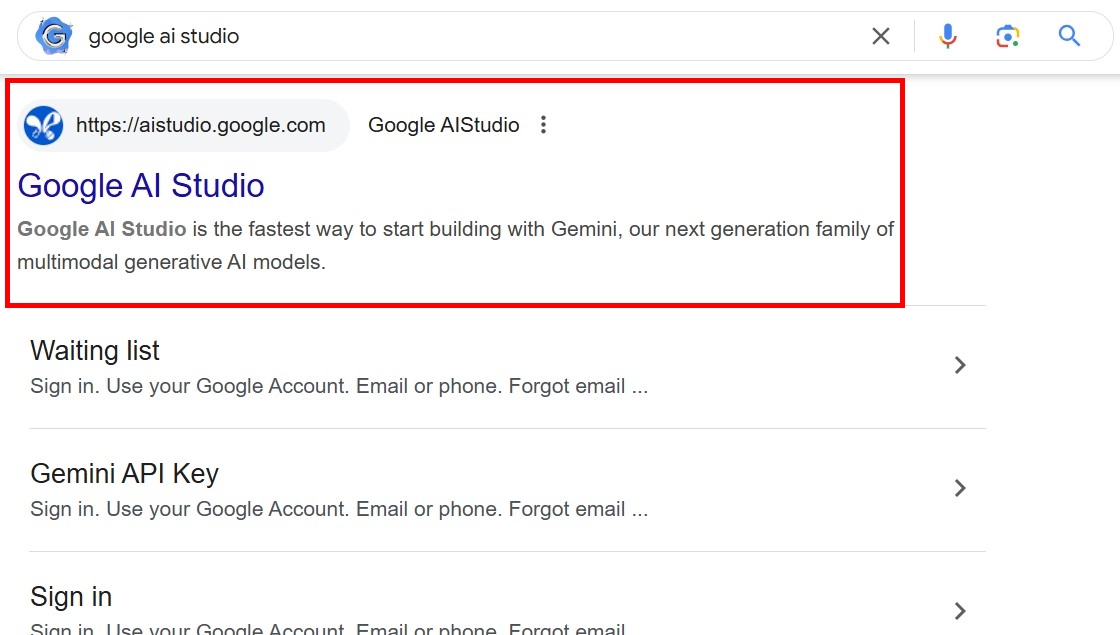Image resolution: width=1120 pixels, height=635 pixels.
Task: Expand the Waiting list chevron
Action: tap(960, 365)
